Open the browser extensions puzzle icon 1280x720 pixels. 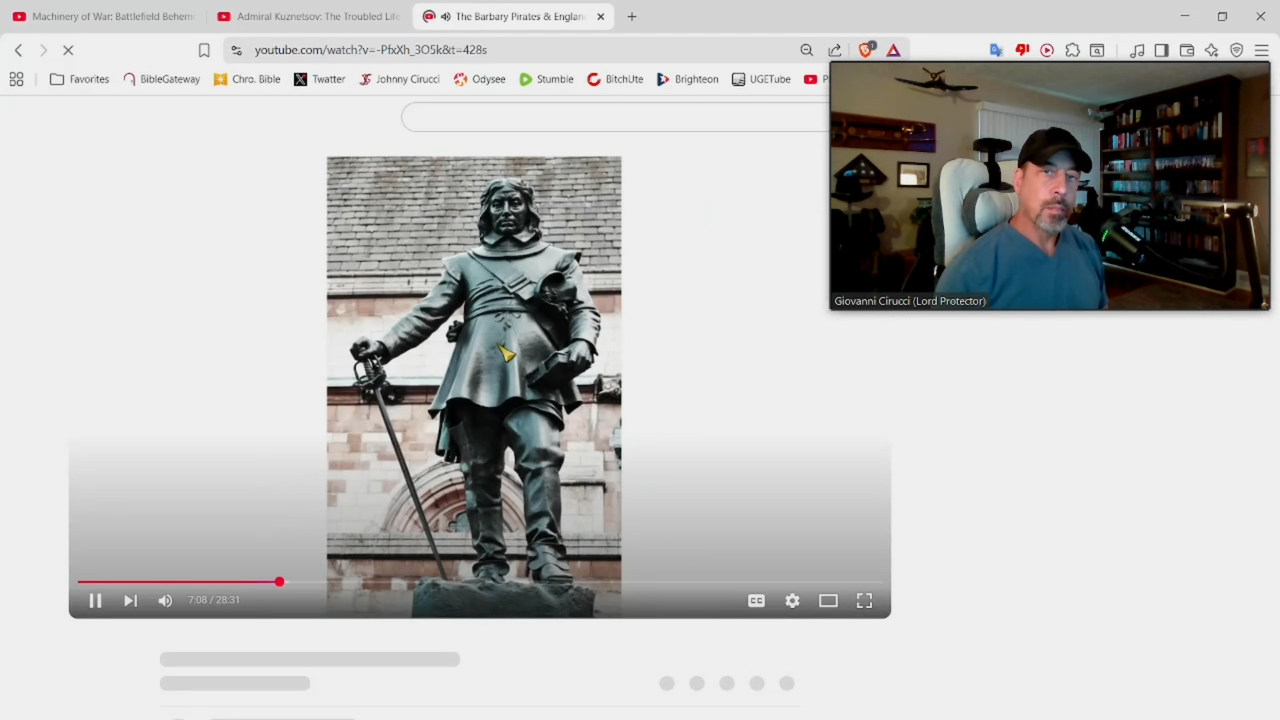point(1072,50)
